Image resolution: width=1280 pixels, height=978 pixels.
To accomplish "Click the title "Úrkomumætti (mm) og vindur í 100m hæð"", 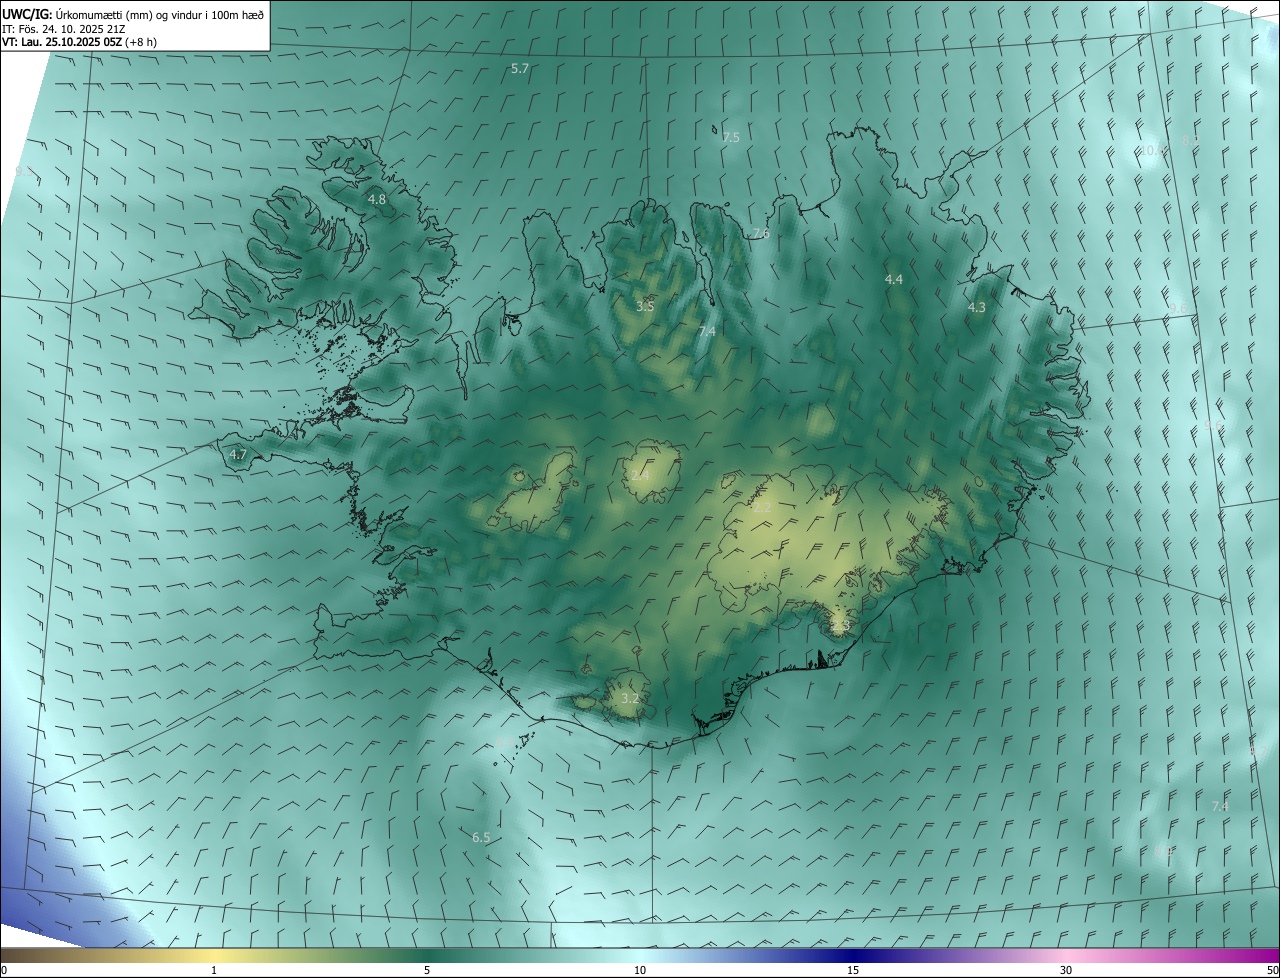I will click(160, 13).
